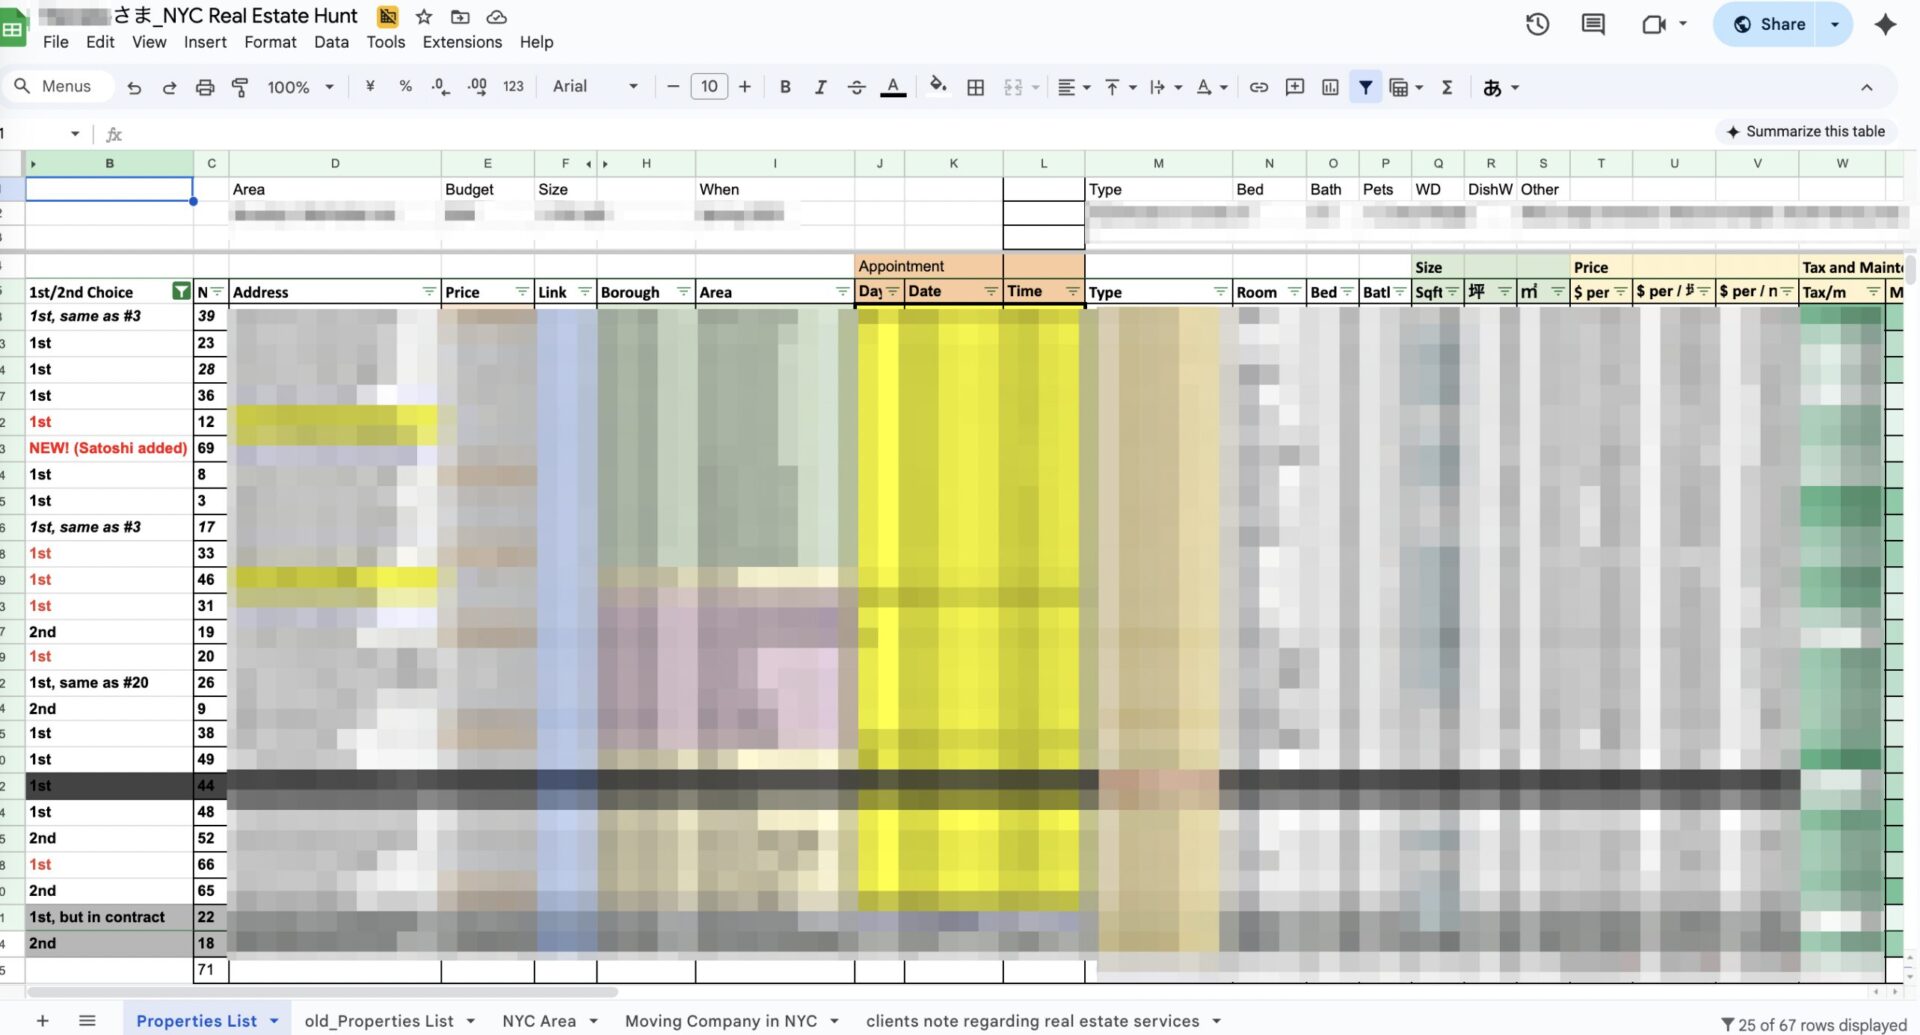Click the insert link icon
Image resolution: width=1920 pixels, height=1035 pixels.
click(x=1258, y=87)
